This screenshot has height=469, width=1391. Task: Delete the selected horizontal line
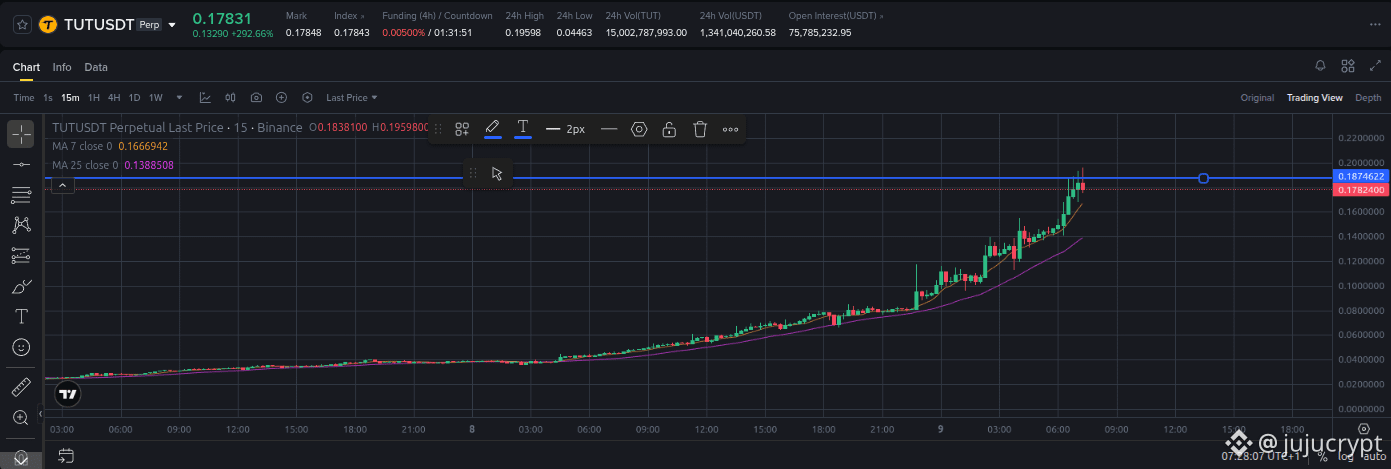tap(700, 129)
